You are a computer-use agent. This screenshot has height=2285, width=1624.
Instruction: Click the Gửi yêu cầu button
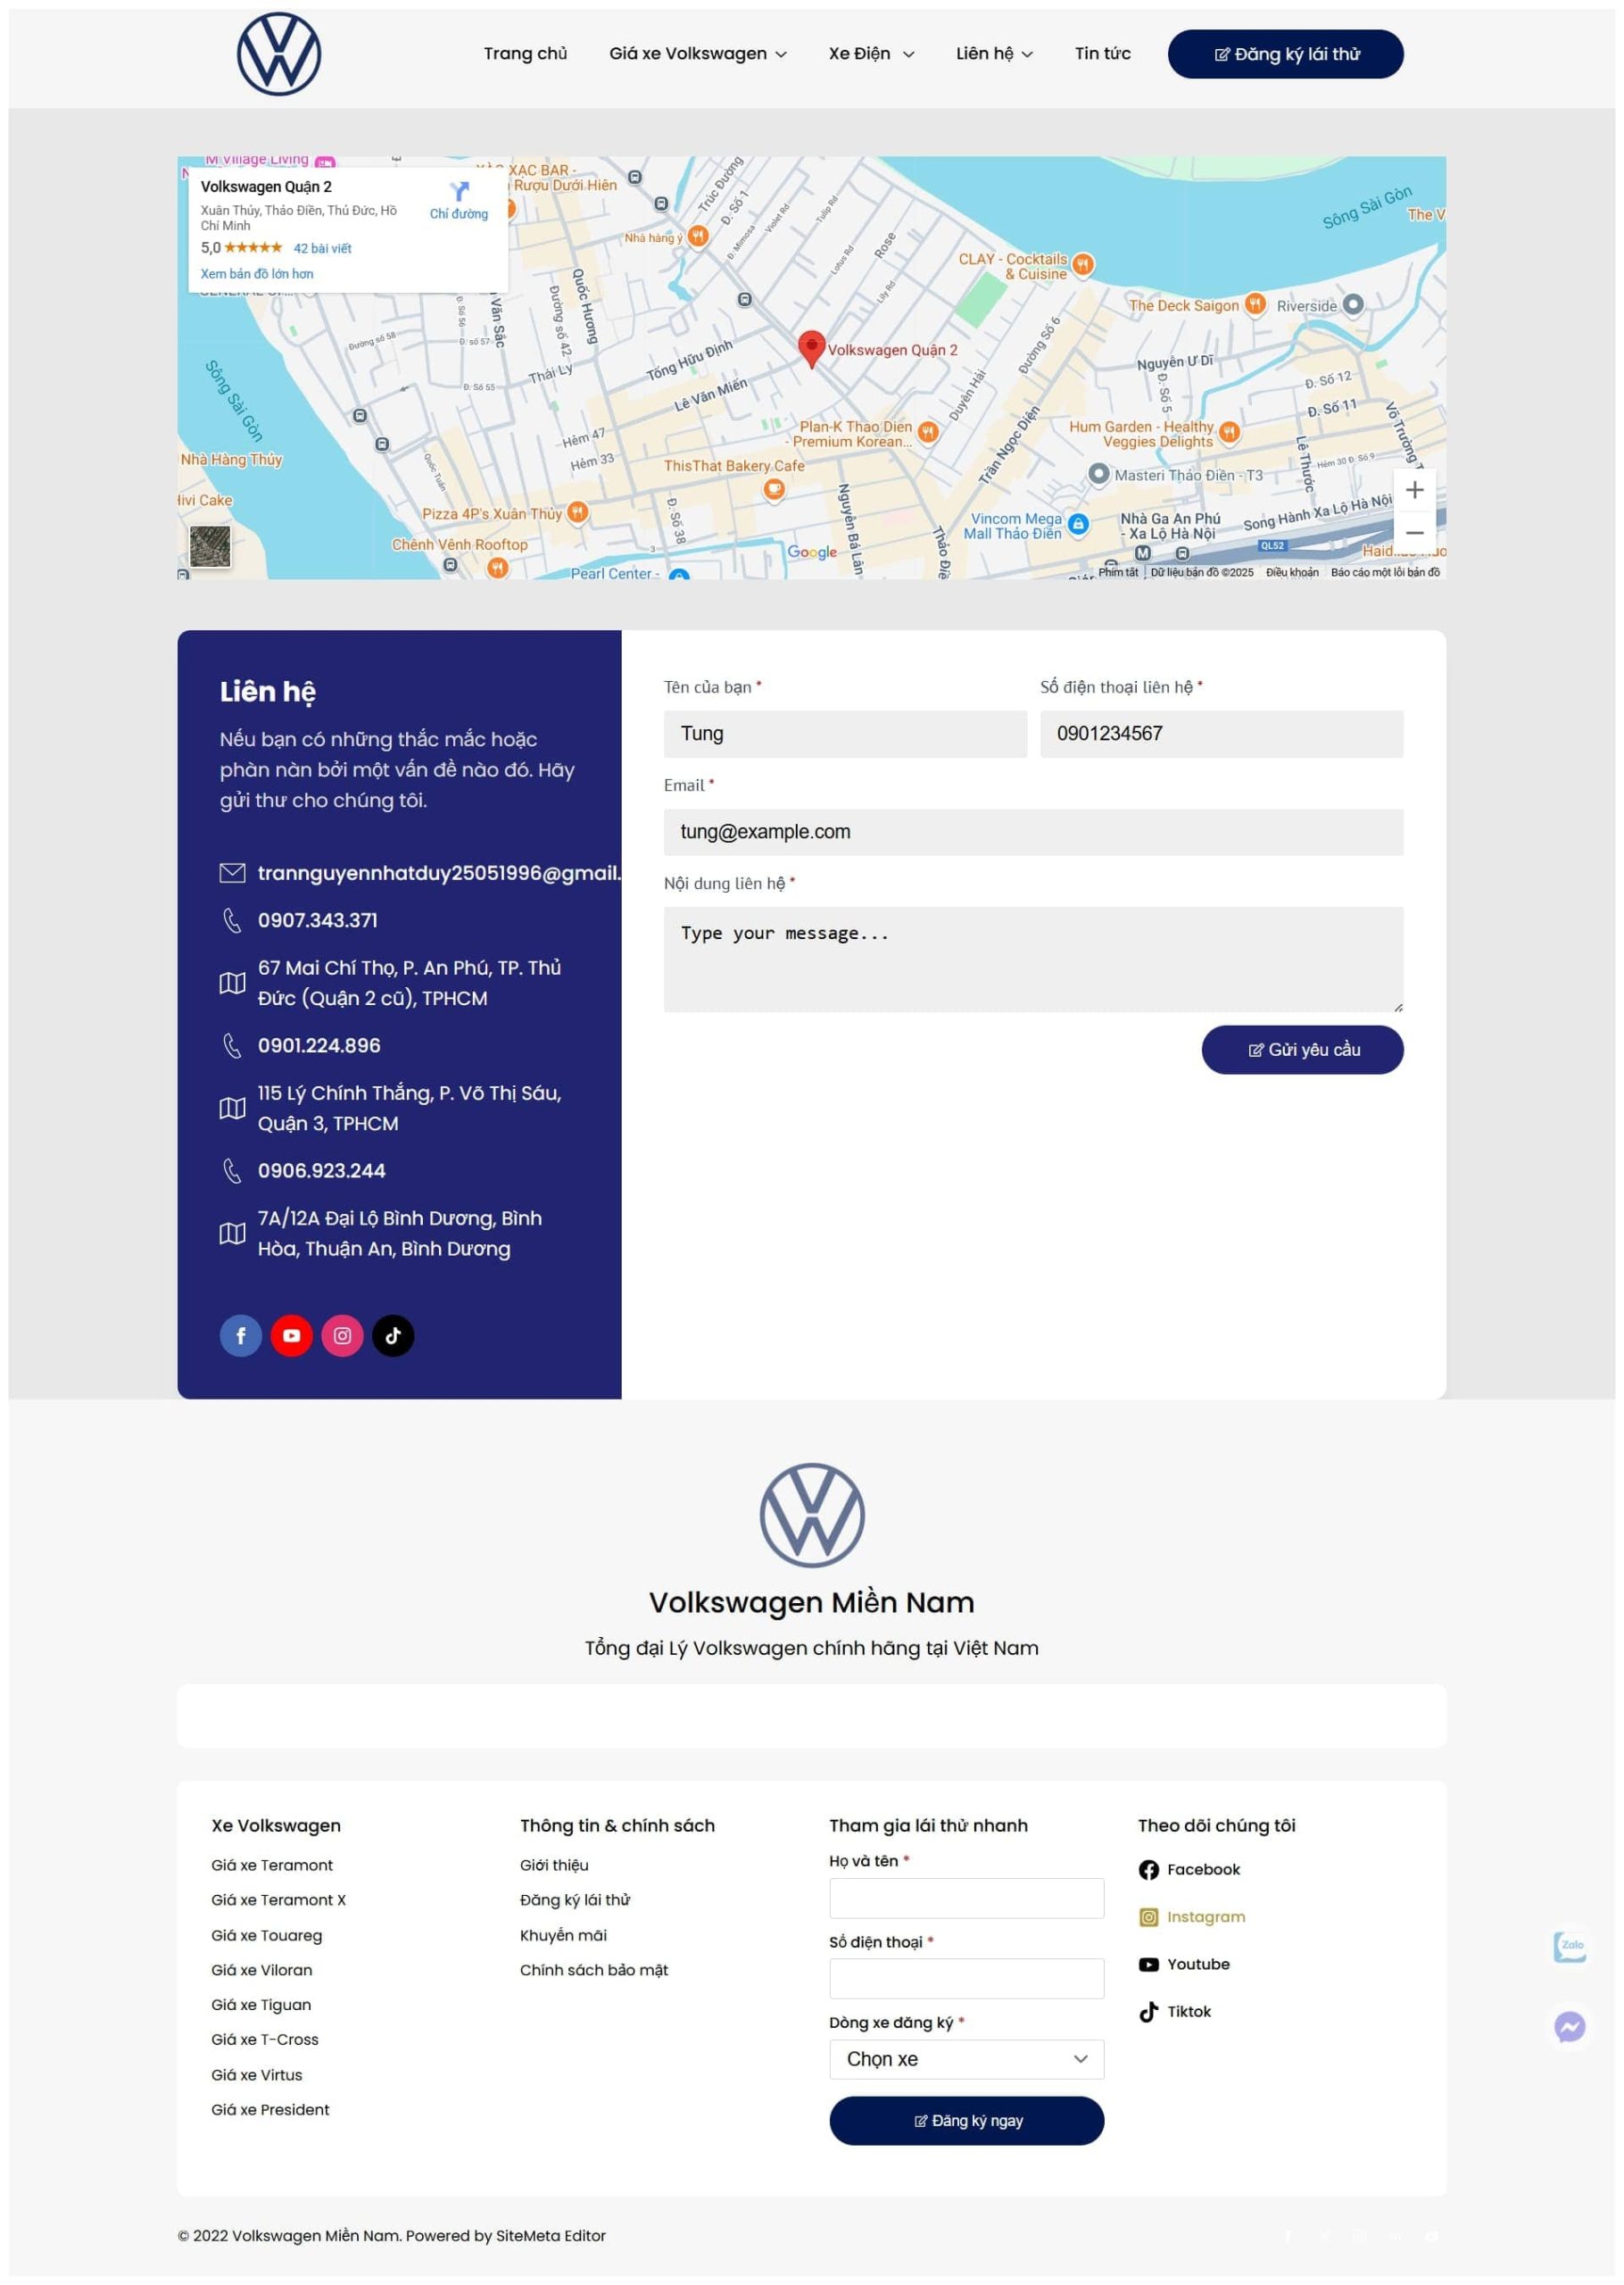[1302, 1049]
